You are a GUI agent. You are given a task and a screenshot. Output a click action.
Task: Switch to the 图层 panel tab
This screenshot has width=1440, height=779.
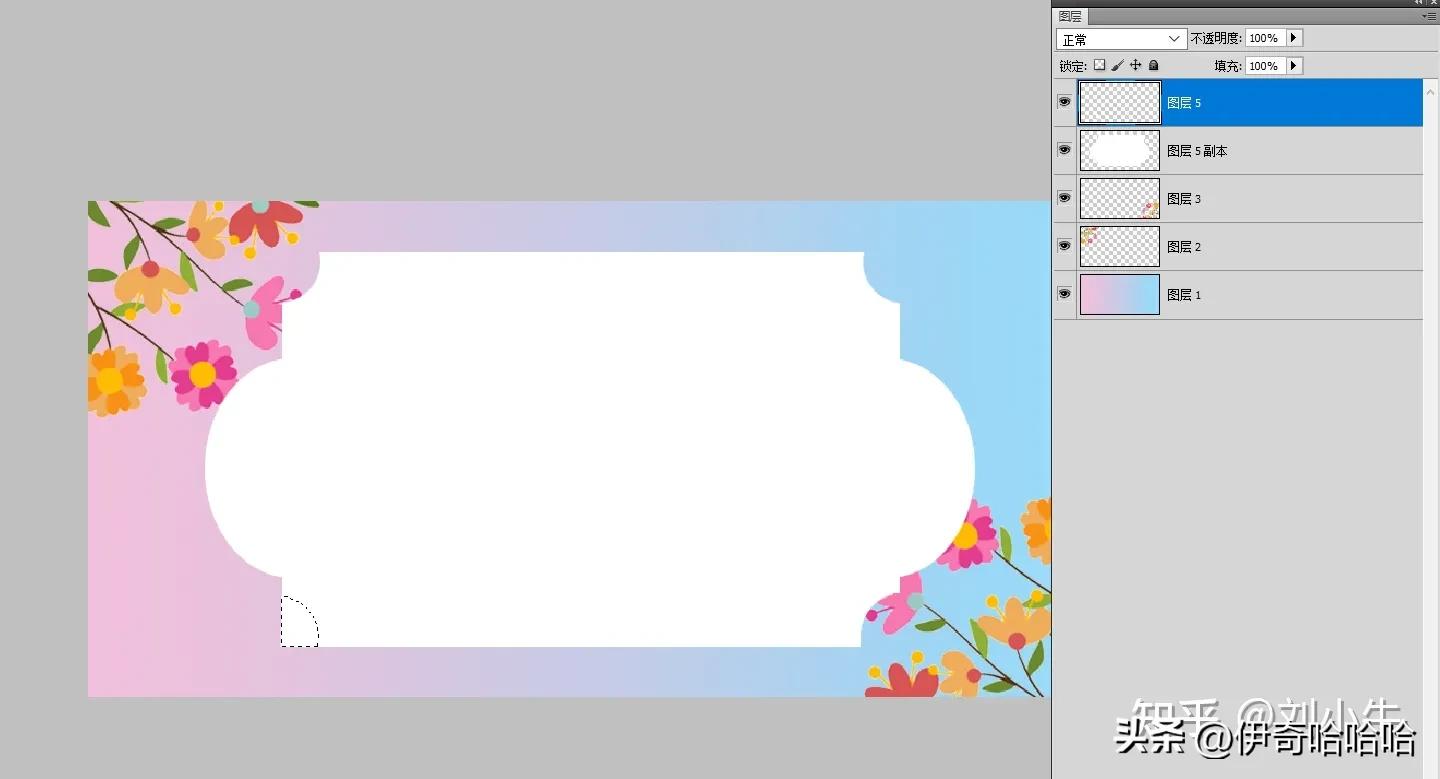click(x=1070, y=16)
